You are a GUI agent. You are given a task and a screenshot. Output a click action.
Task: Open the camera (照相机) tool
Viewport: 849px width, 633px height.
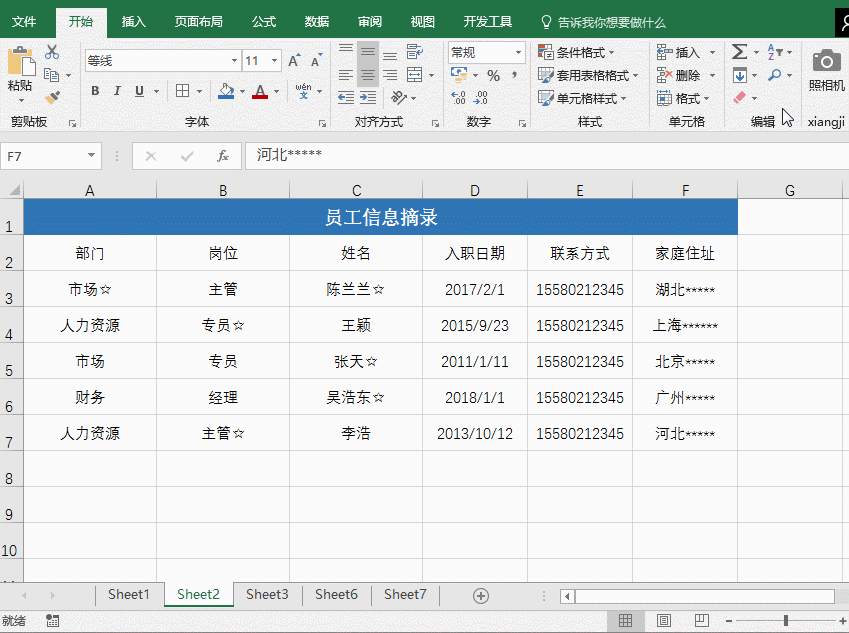826,70
